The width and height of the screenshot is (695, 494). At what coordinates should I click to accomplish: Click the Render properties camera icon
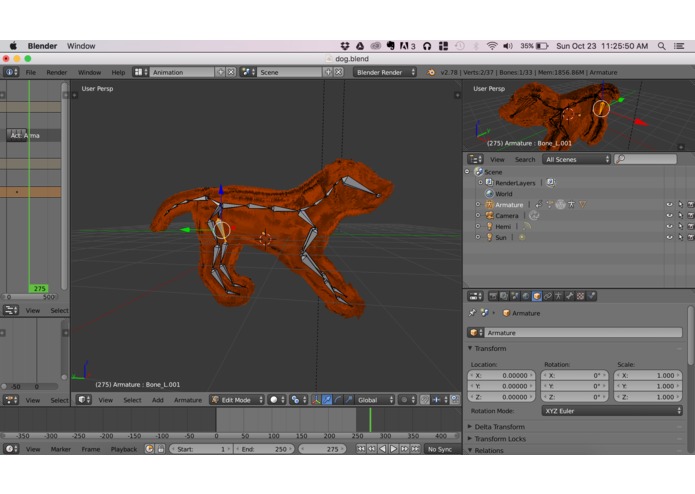click(493, 296)
